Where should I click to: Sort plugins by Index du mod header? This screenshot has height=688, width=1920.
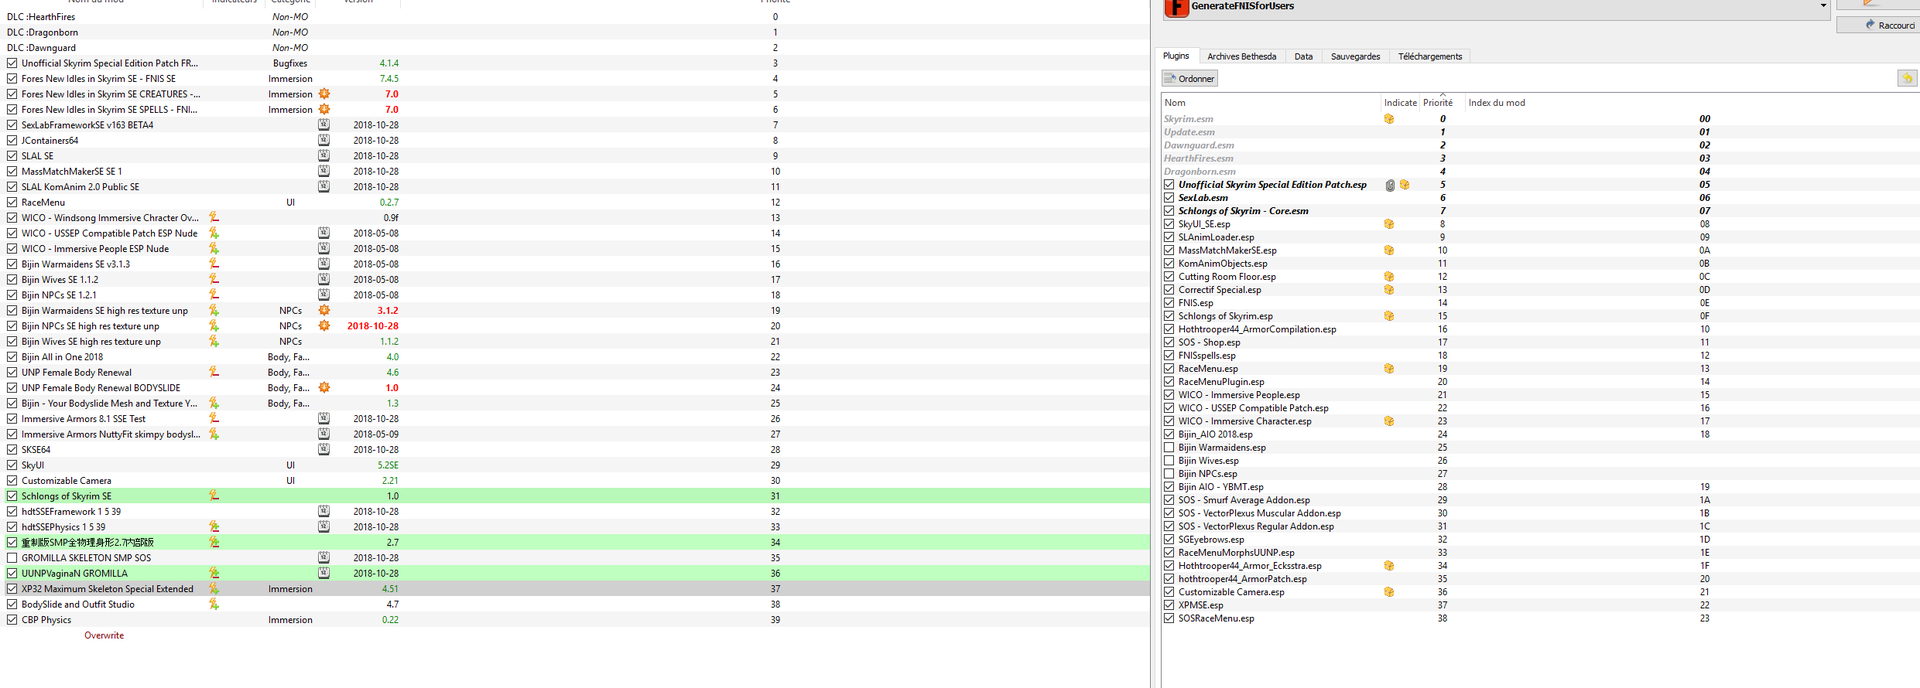(1496, 102)
